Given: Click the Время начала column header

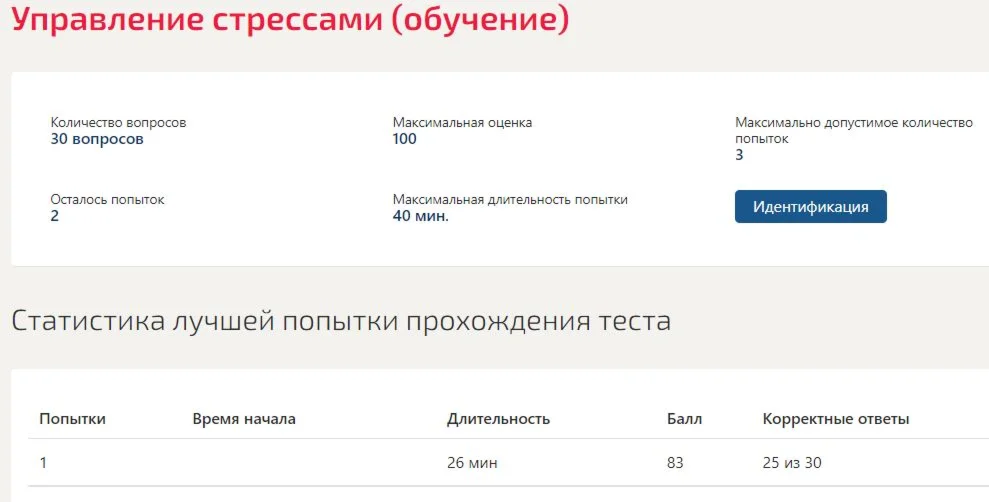Looking at the screenshot, I should click(244, 419).
